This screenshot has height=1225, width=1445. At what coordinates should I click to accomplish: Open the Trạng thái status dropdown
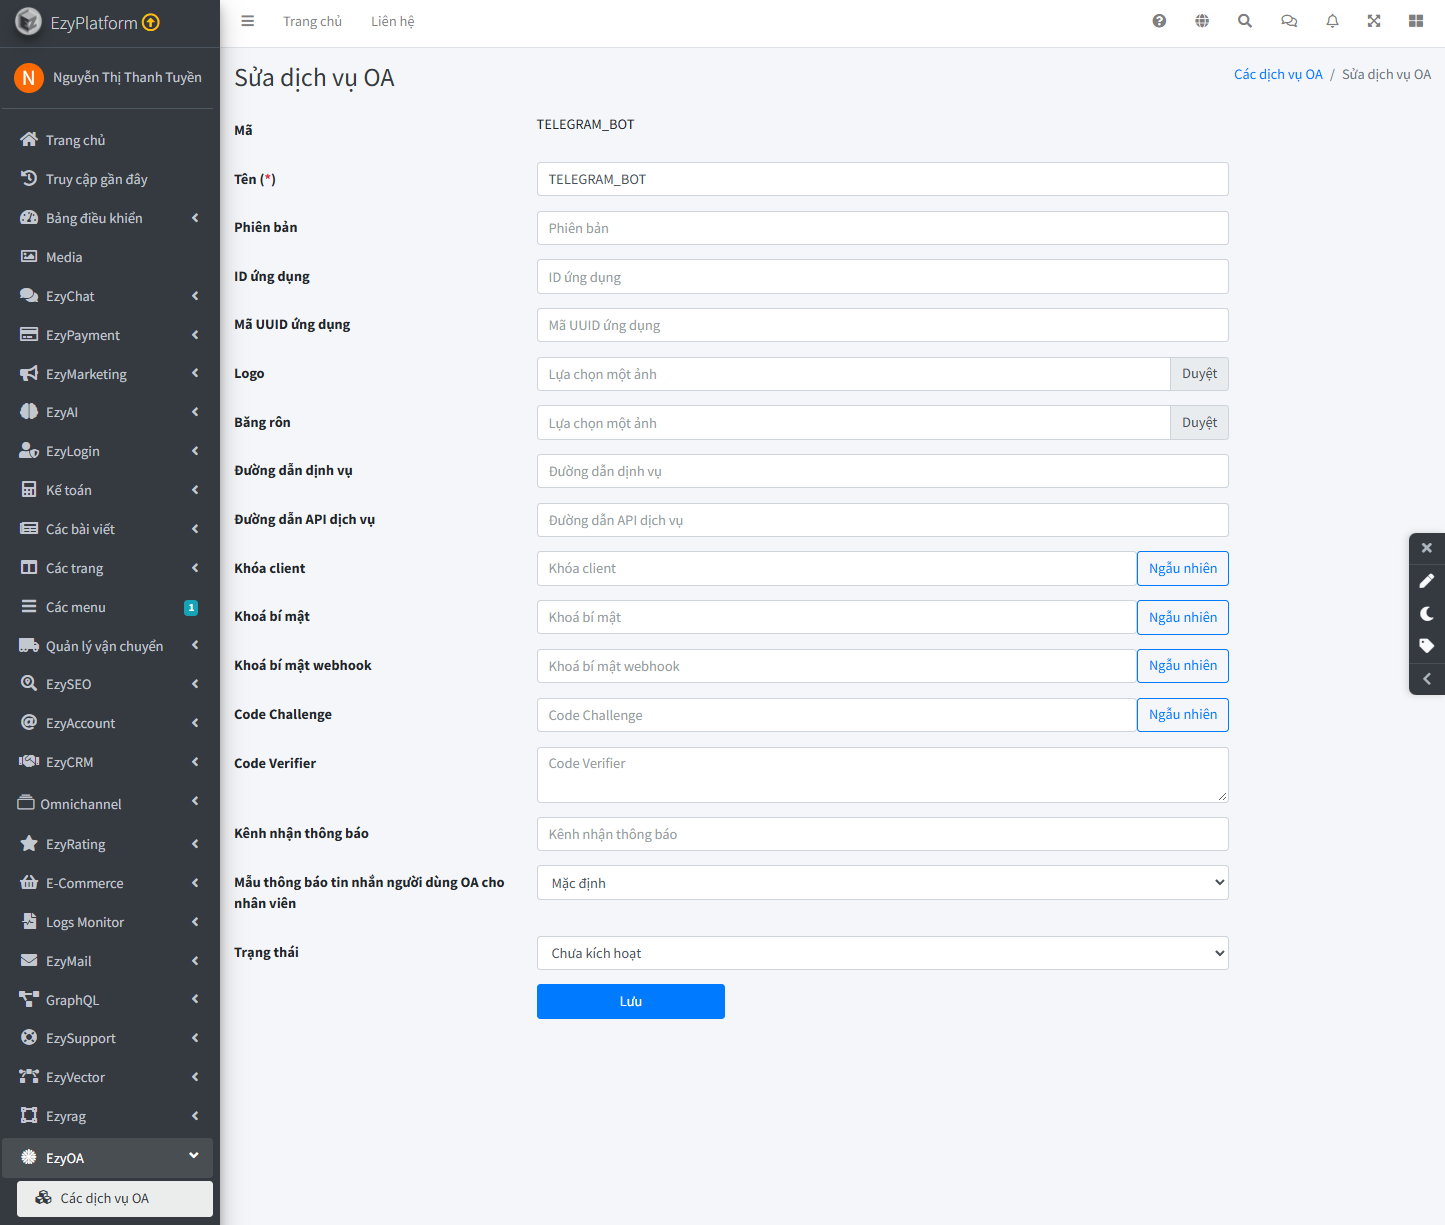click(x=882, y=953)
